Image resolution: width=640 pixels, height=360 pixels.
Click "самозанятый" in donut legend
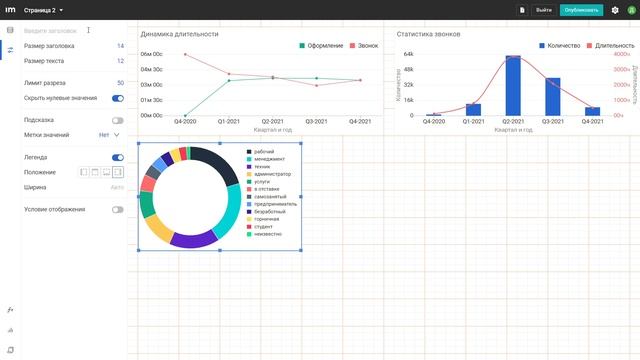(x=267, y=197)
